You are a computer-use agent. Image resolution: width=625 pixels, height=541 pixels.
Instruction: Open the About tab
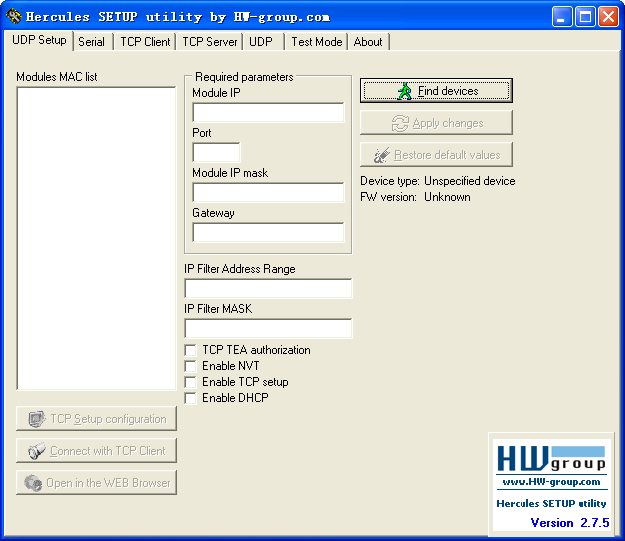point(368,42)
